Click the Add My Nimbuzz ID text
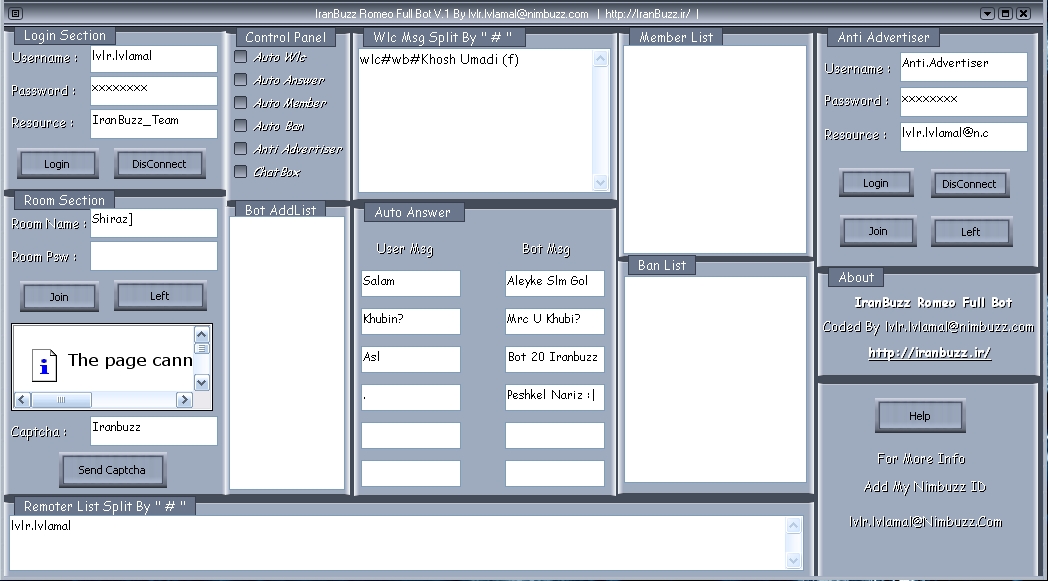The image size is (1048, 581). point(925,487)
